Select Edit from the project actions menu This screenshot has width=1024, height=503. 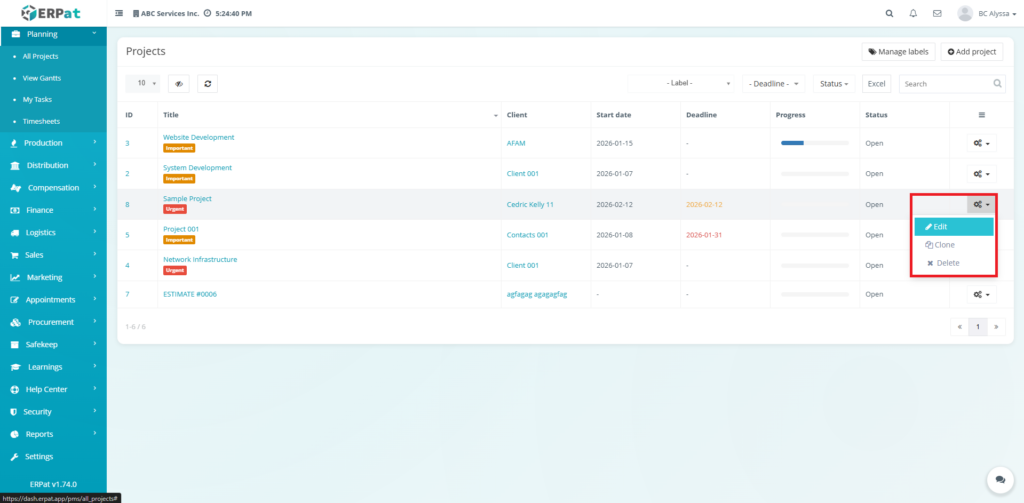coord(952,227)
